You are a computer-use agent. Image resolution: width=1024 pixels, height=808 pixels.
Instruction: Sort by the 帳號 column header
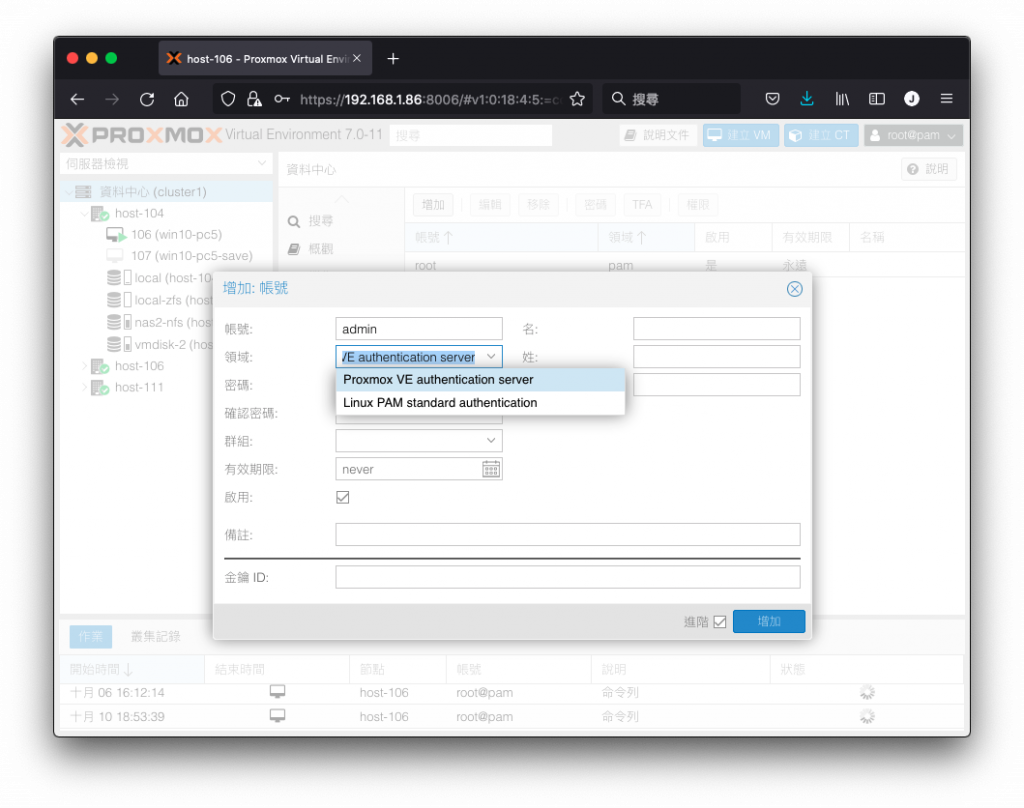501,238
